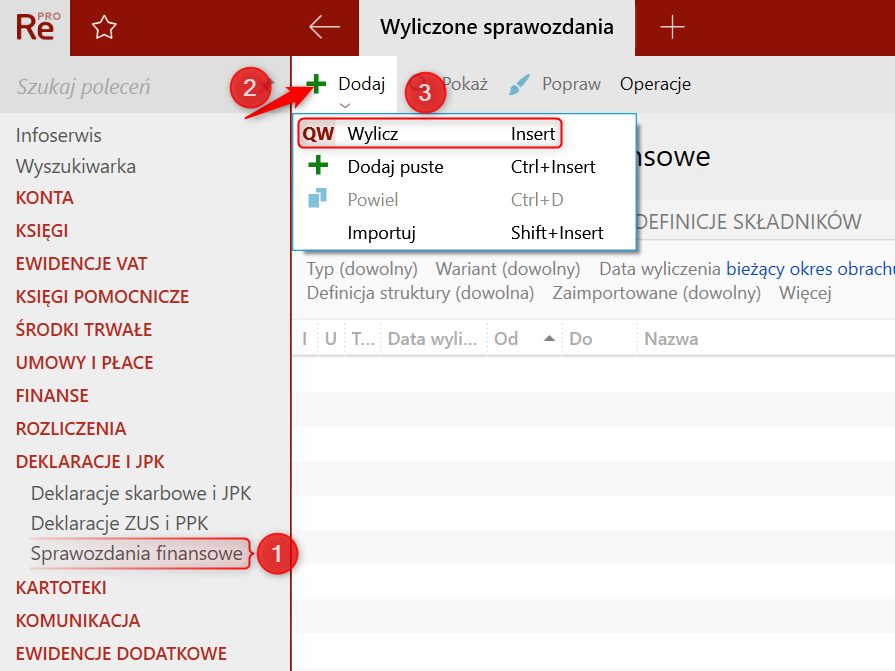Click the green plus icon beside Dodaj puste
The width and height of the screenshot is (895, 671).
tap(318, 166)
